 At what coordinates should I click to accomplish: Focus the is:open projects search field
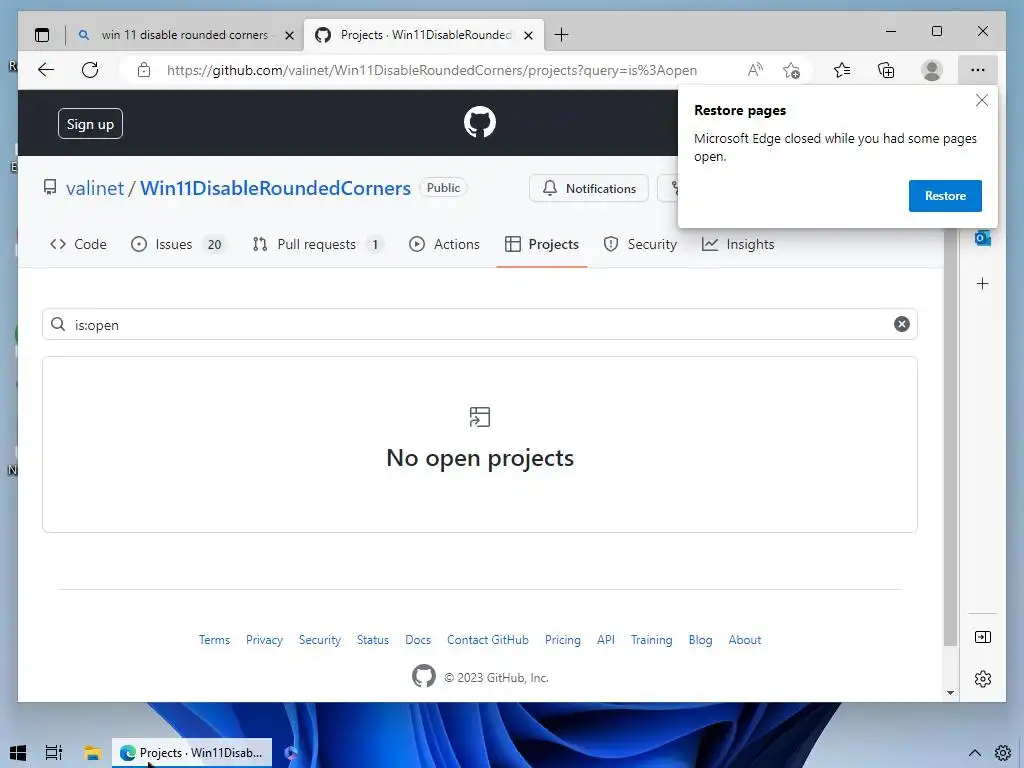(x=479, y=324)
